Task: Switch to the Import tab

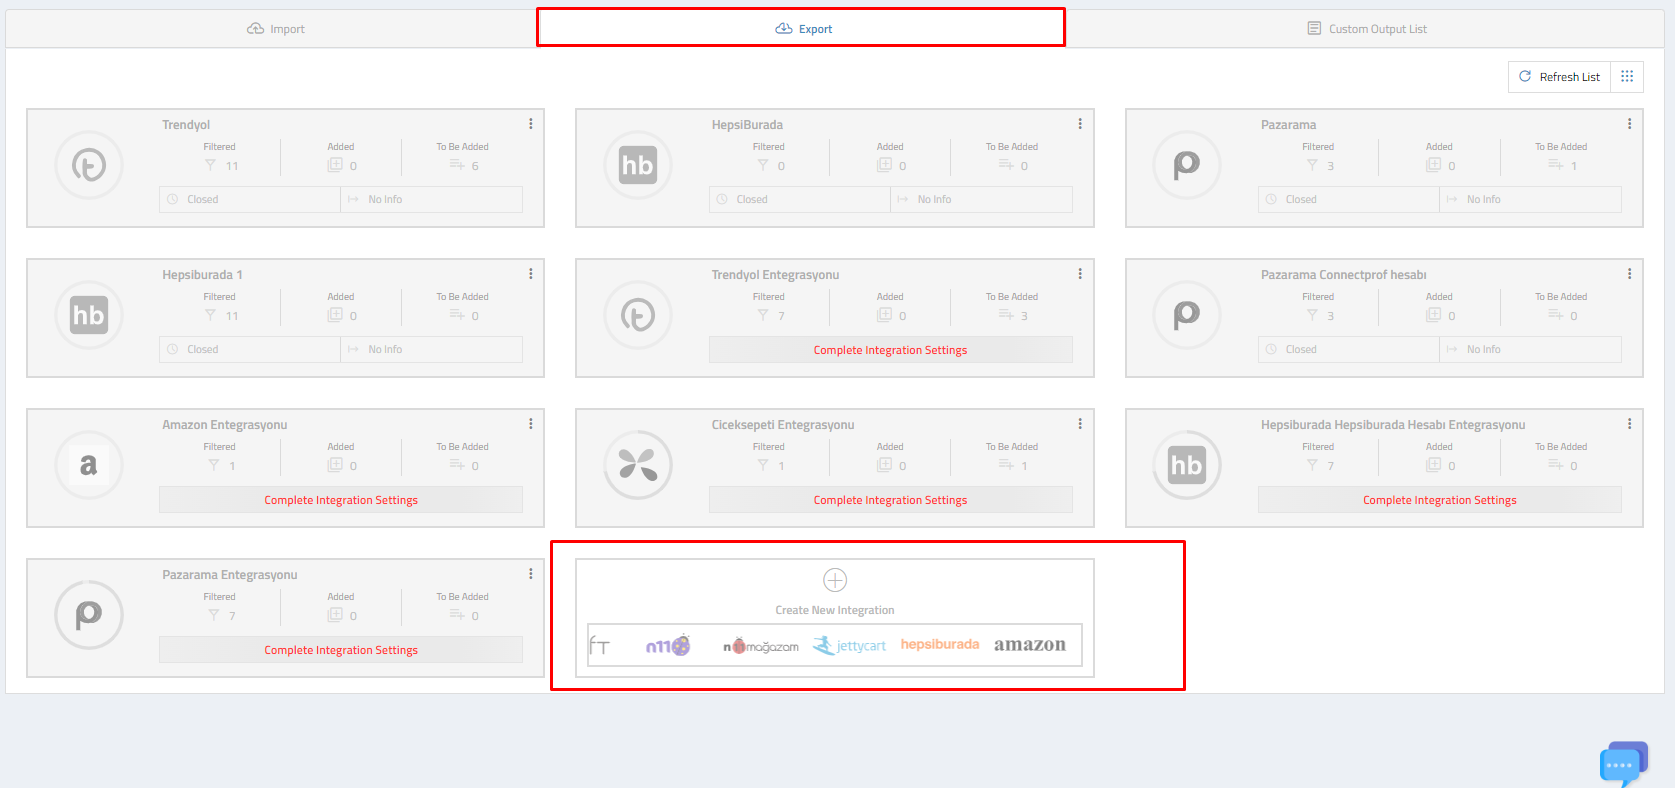Action: pos(276,29)
